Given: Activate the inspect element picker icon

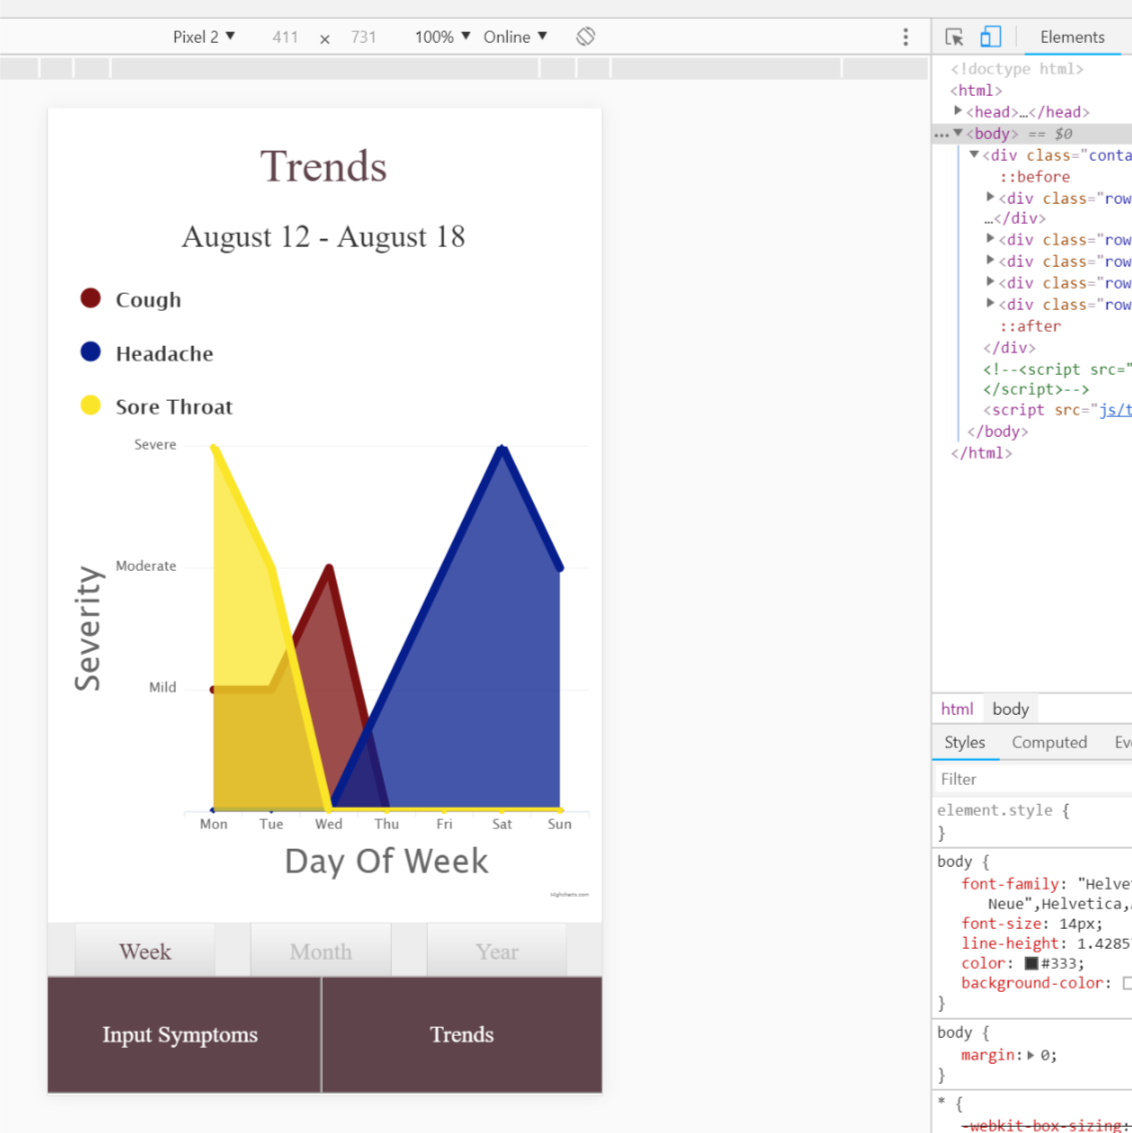Looking at the screenshot, I should point(954,37).
